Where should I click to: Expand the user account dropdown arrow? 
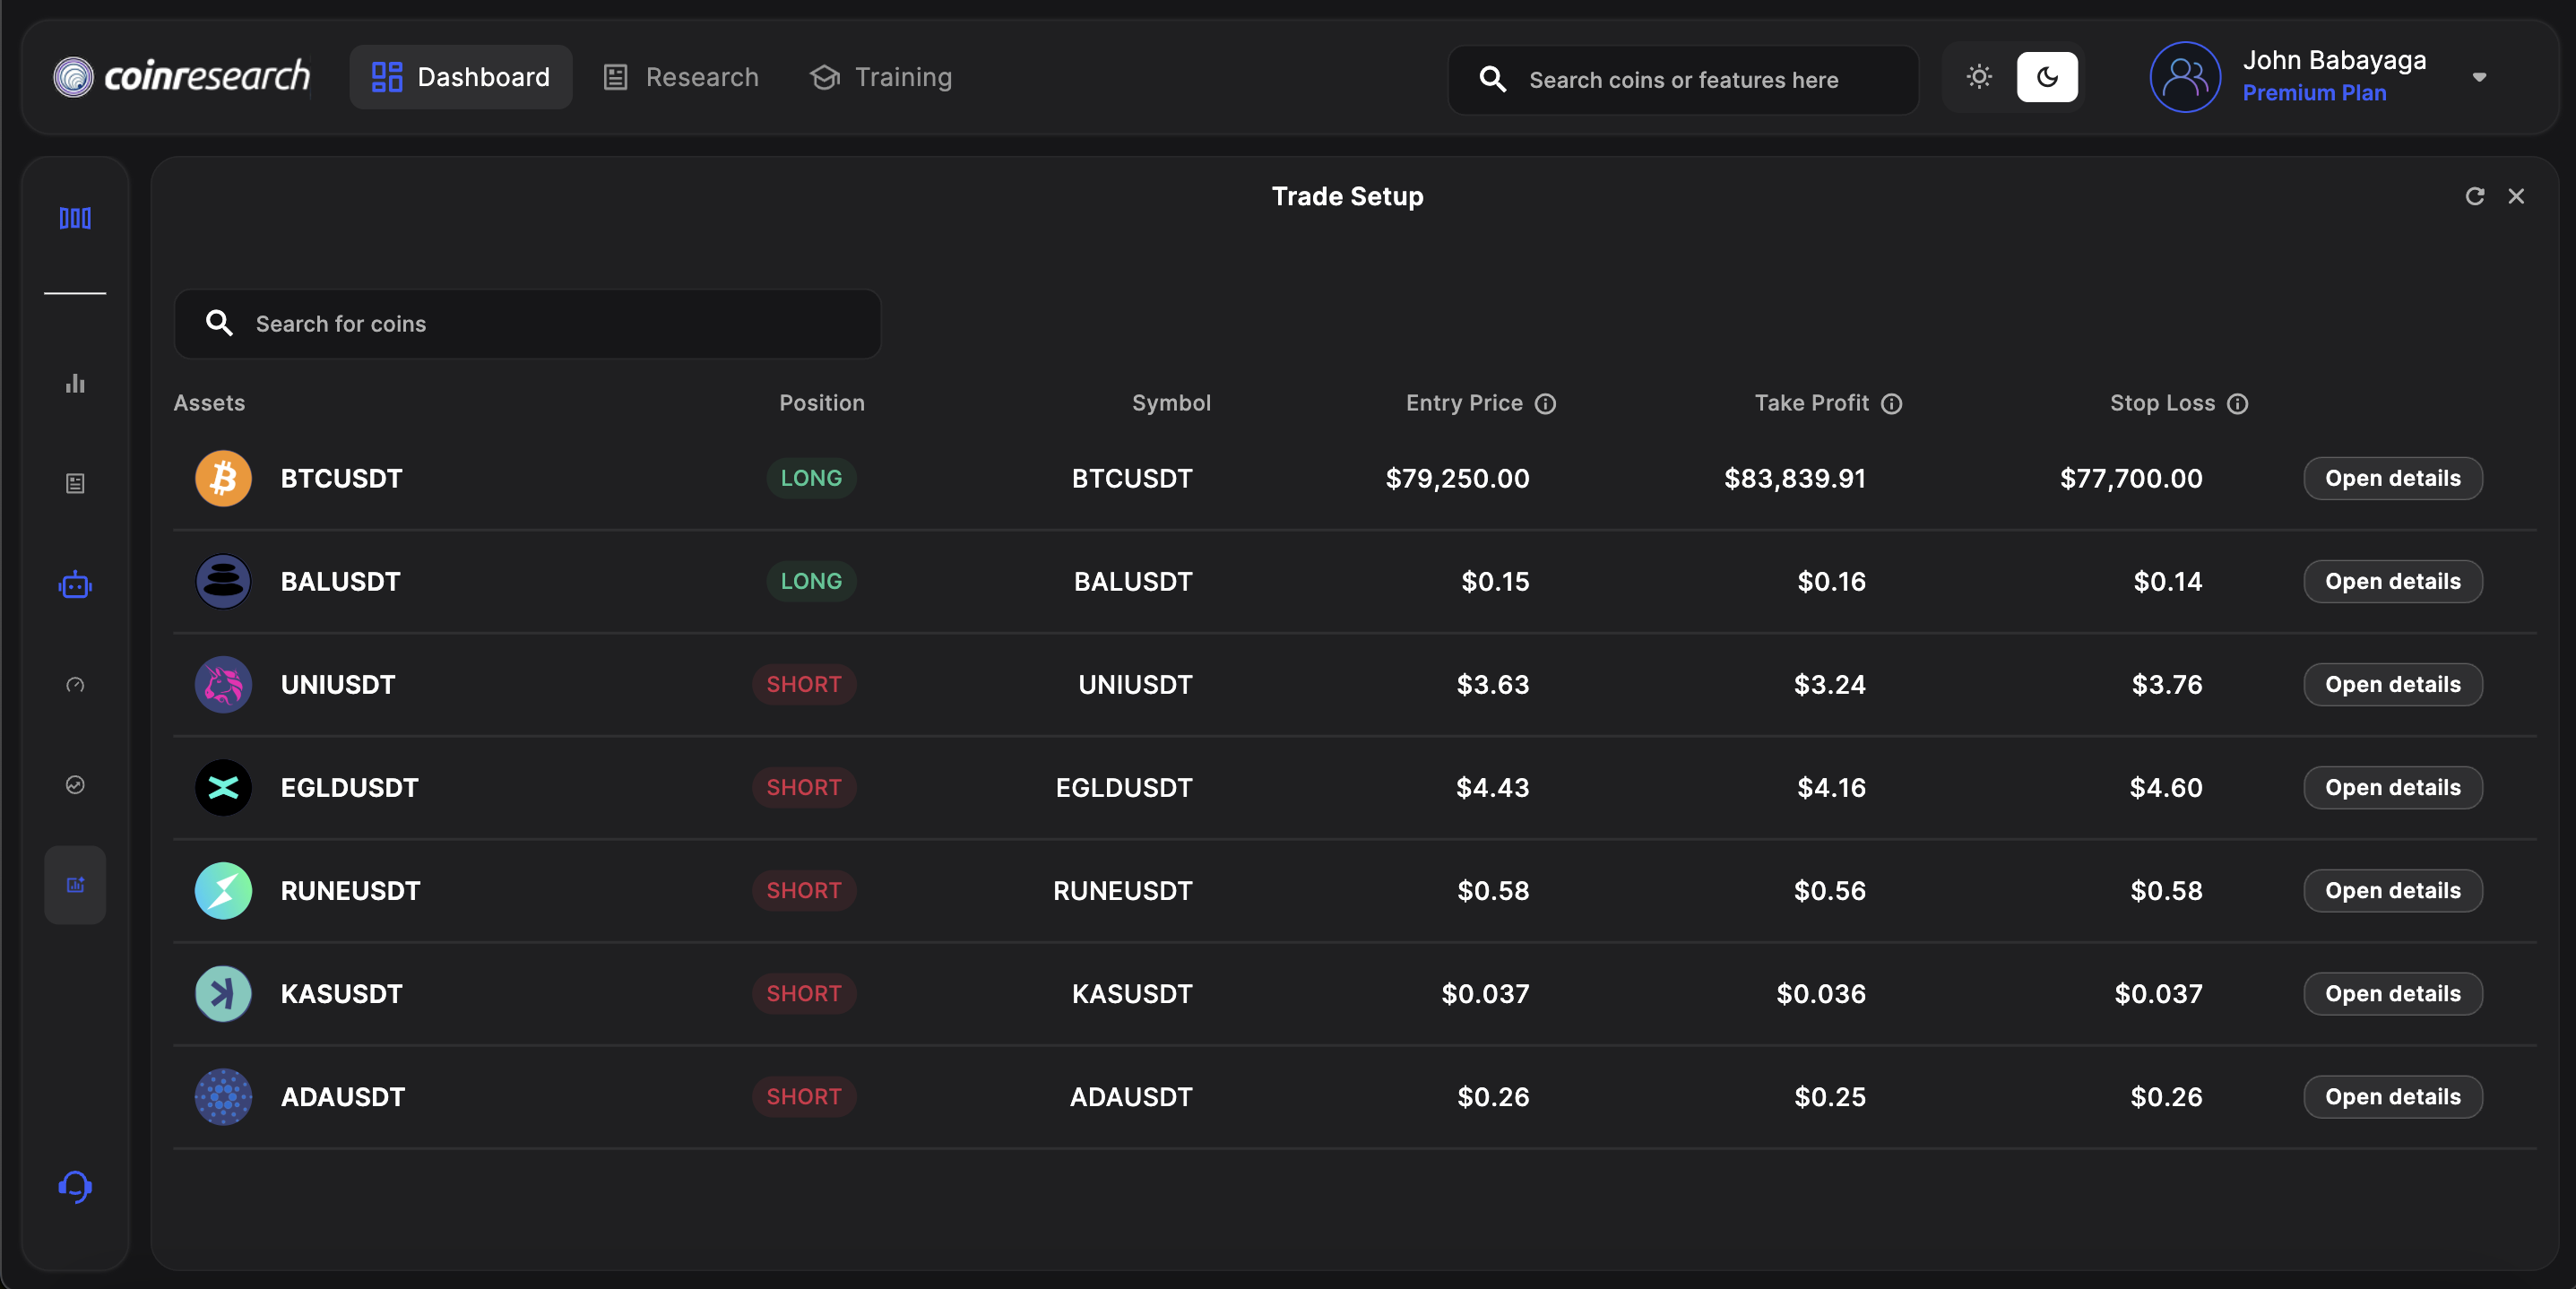coord(2479,77)
